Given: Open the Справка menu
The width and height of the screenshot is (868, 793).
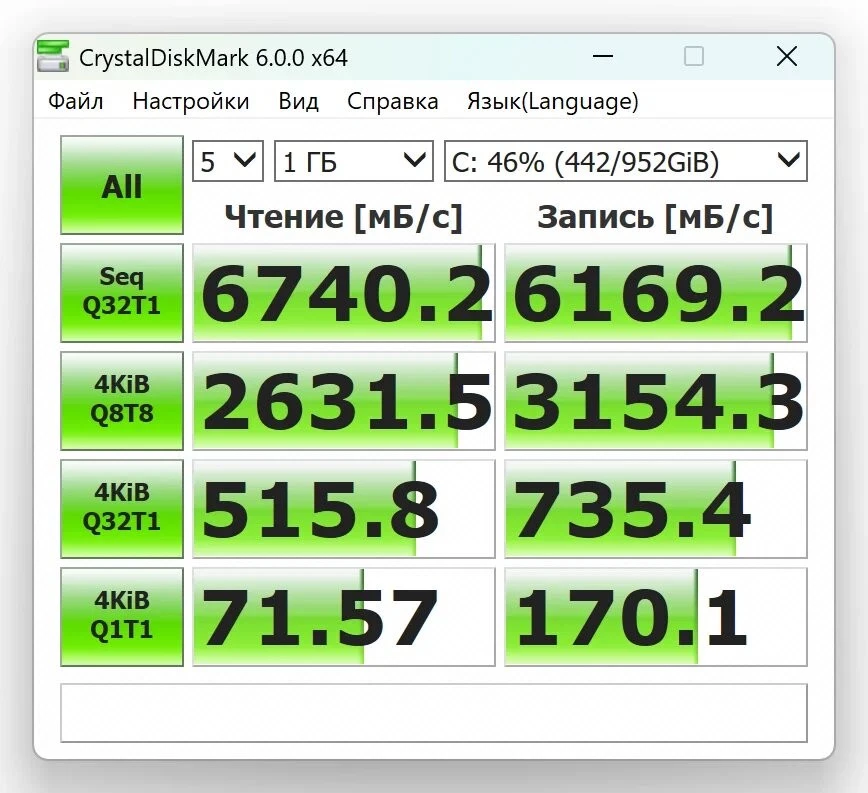Looking at the screenshot, I should point(392,101).
